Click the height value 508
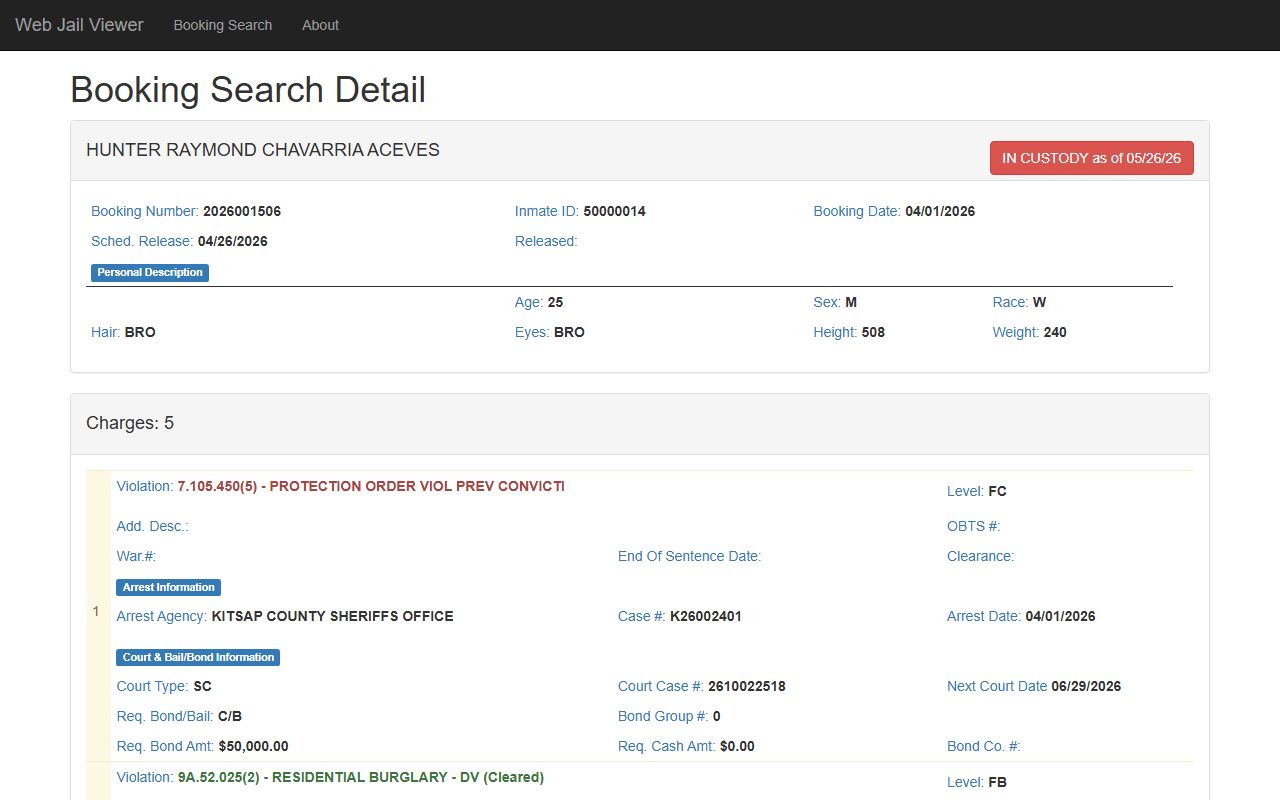 [873, 332]
